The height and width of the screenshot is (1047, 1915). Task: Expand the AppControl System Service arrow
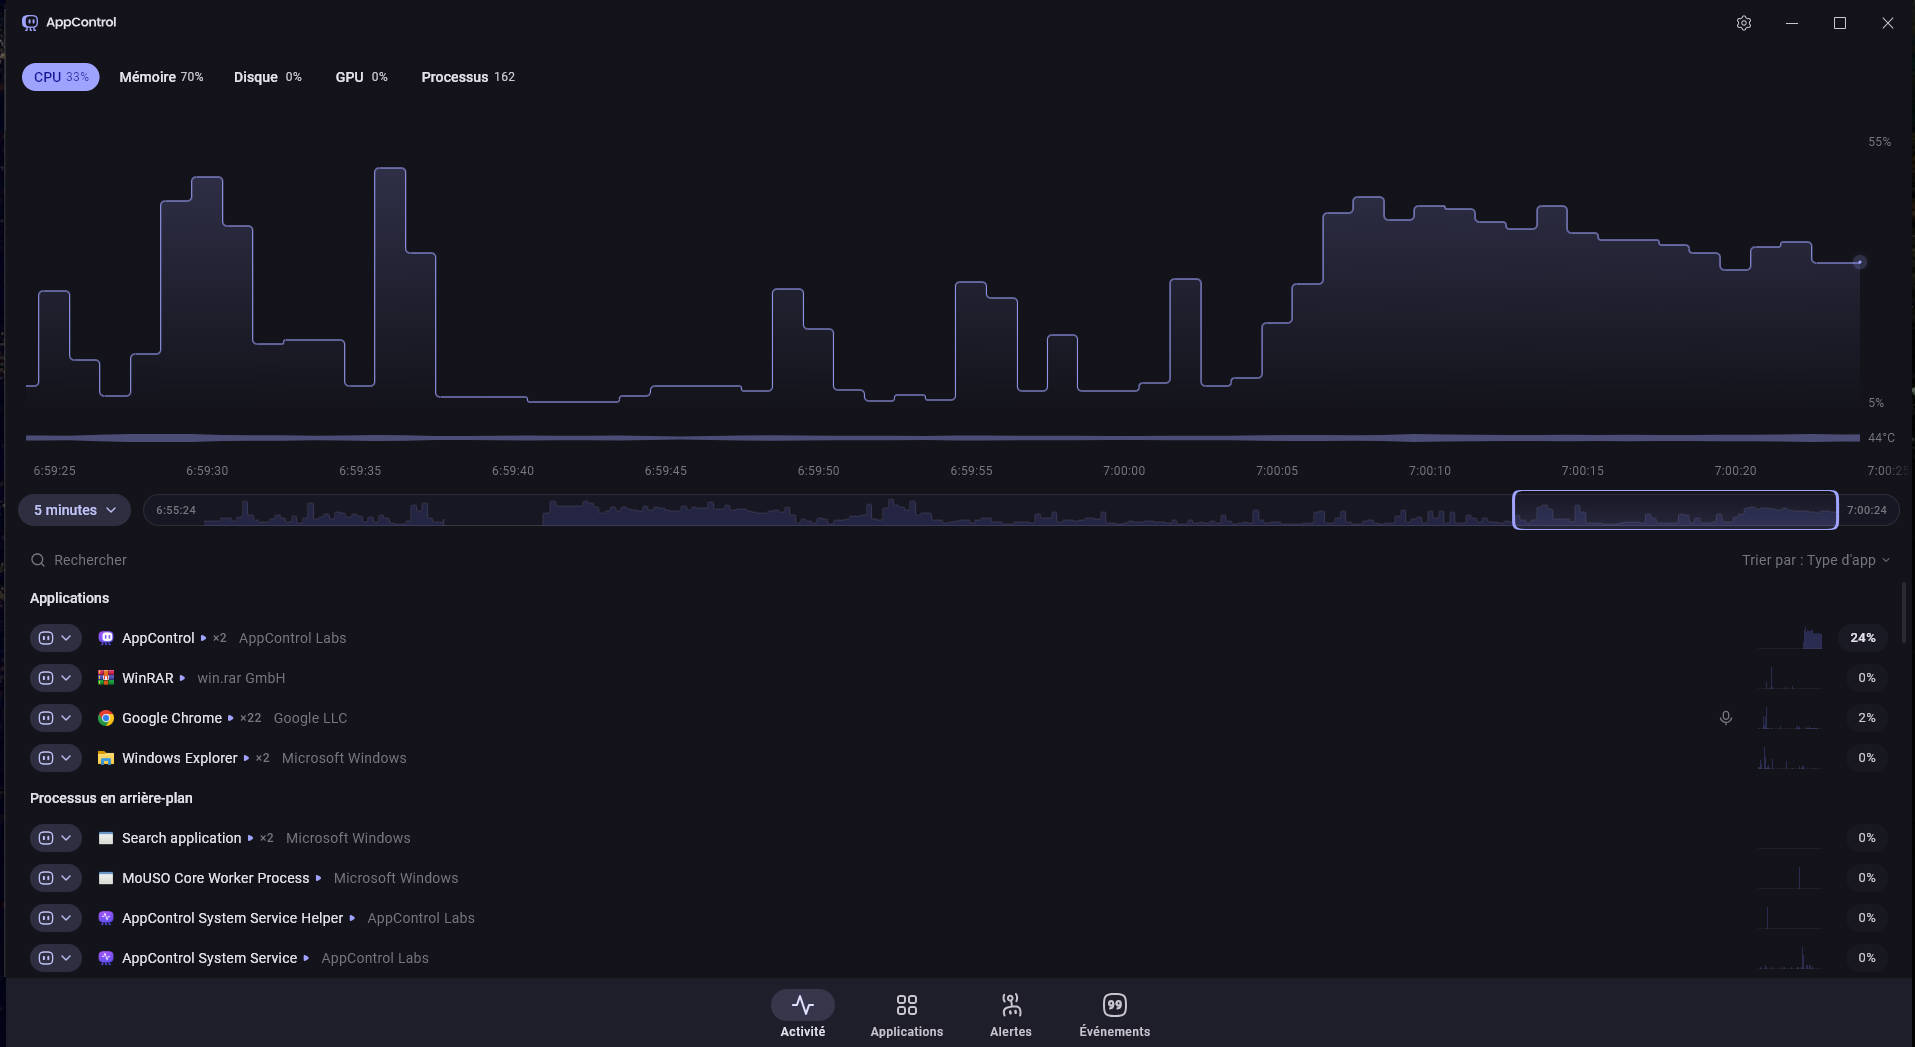point(306,958)
